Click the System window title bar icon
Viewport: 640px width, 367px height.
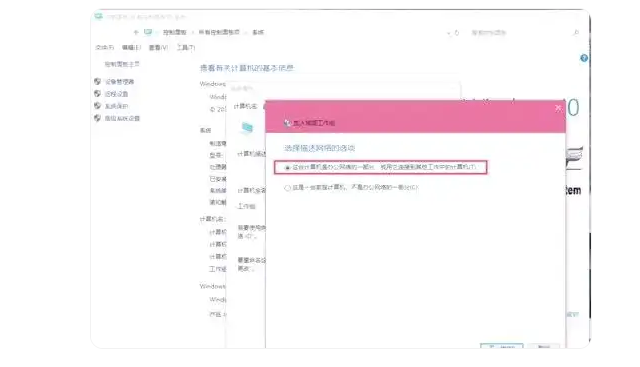pyautogui.click(x=98, y=16)
